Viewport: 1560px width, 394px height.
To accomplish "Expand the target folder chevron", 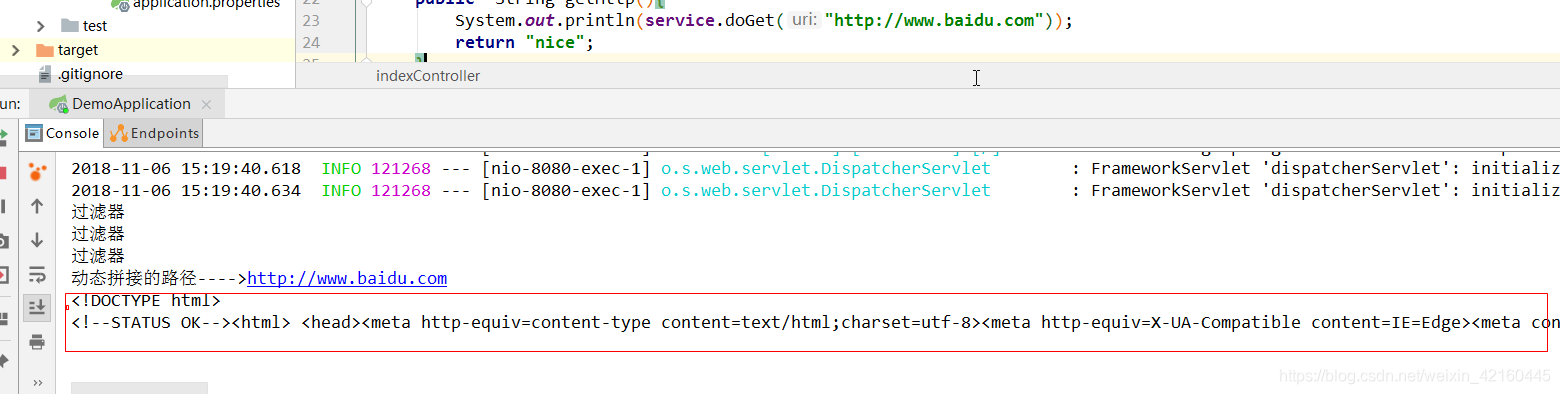I will (x=15, y=50).
